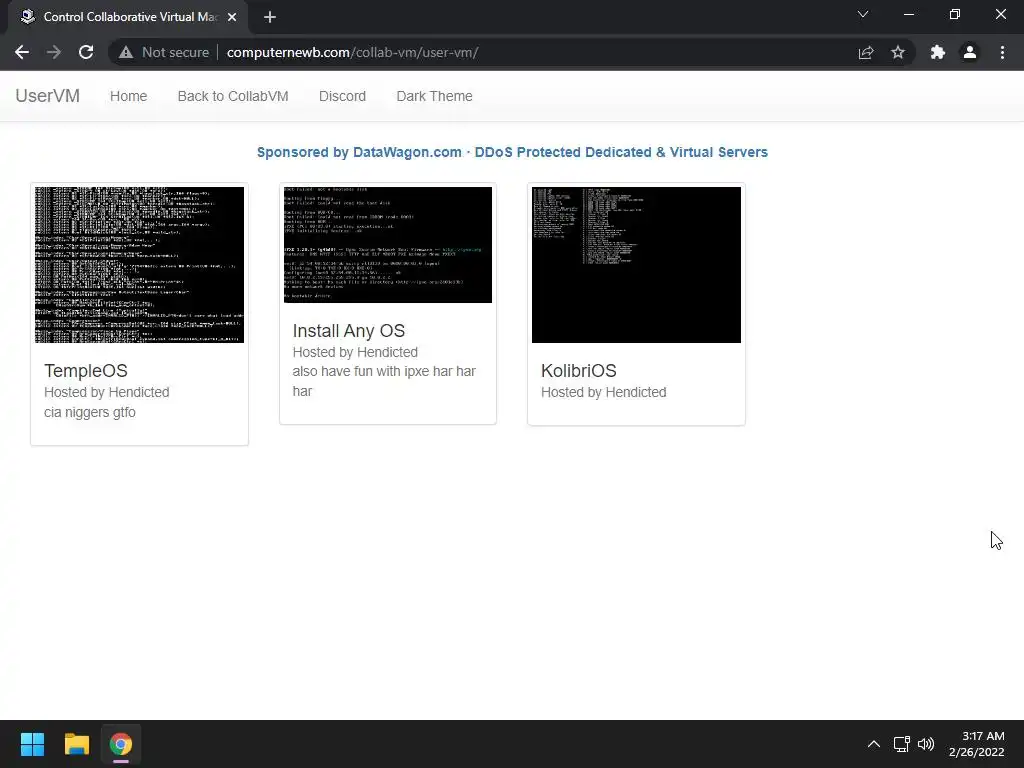The height and width of the screenshot is (768, 1024).
Task: Open File Explorer from the taskbar
Action: [x=76, y=744]
